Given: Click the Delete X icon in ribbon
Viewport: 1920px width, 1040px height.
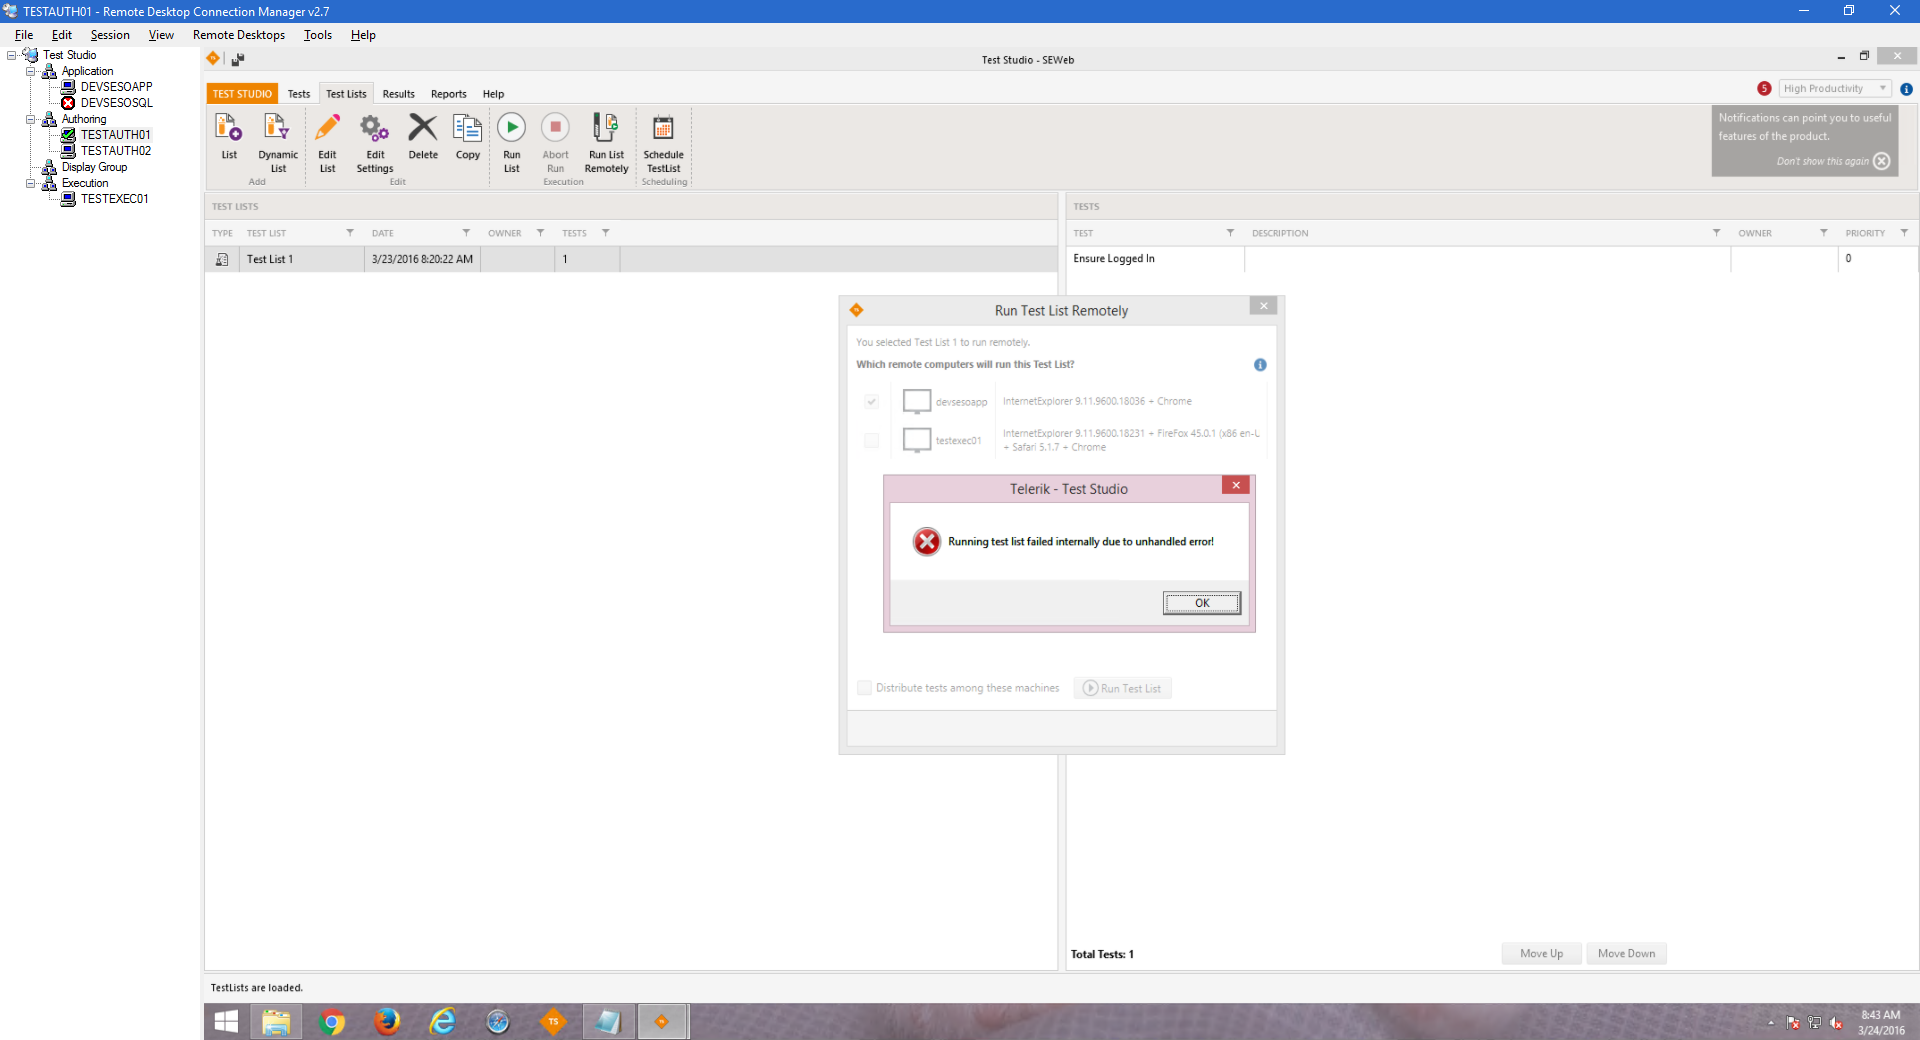Looking at the screenshot, I should [x=423, y=128].
